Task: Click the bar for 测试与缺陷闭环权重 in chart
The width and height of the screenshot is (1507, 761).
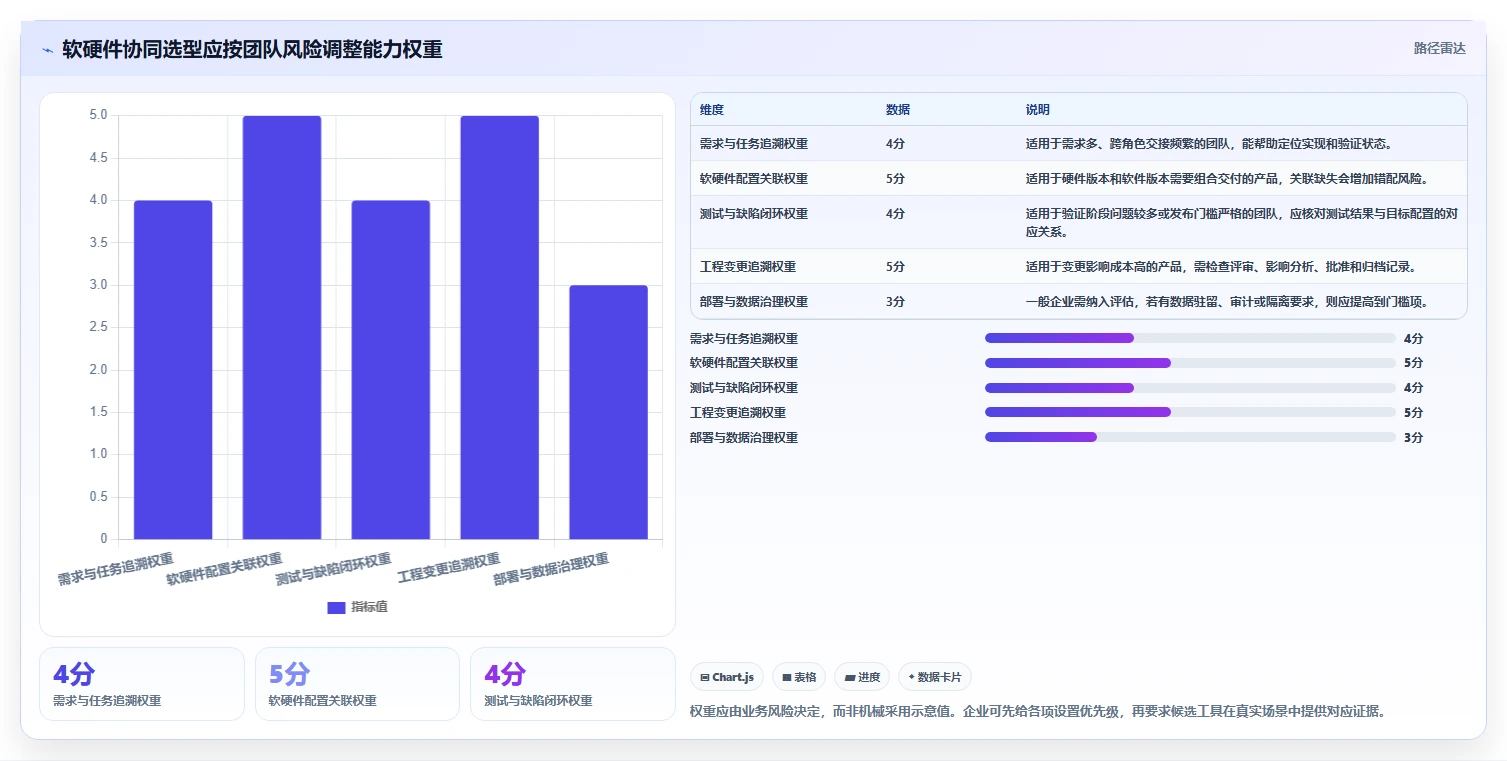Action: [x=391, y=370]
